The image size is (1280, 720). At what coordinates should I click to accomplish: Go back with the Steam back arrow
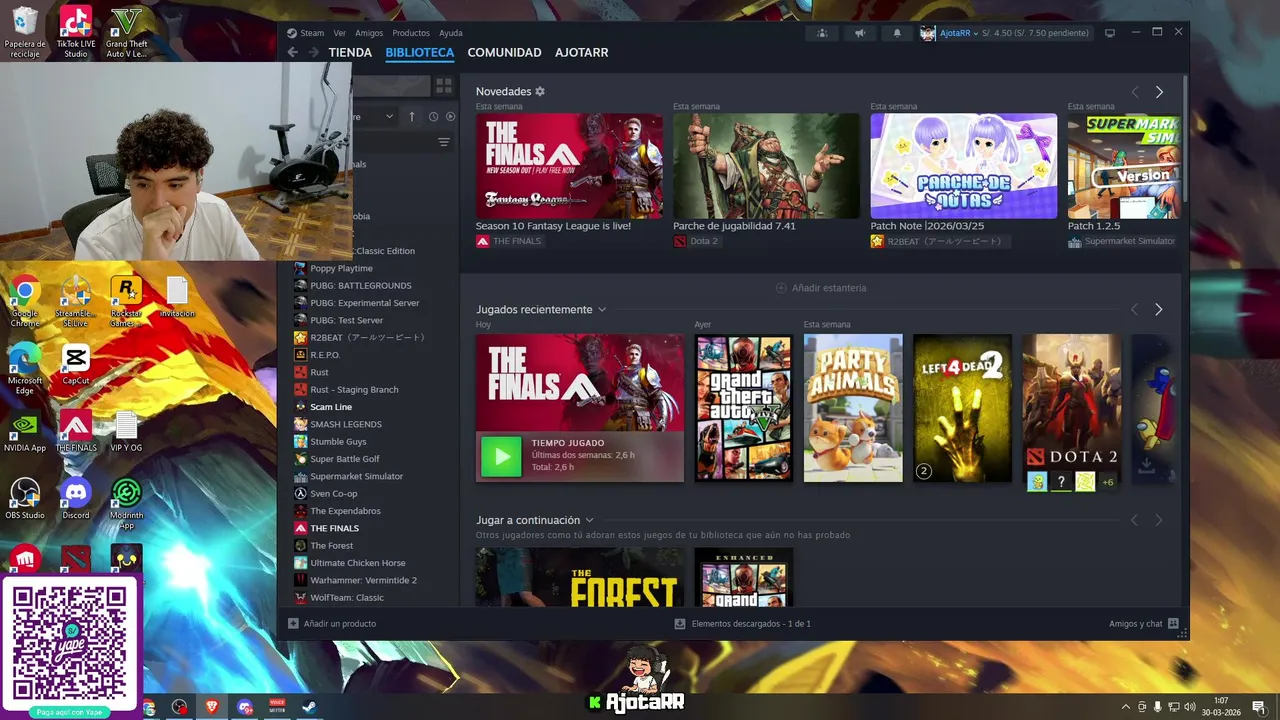point(292,52)
